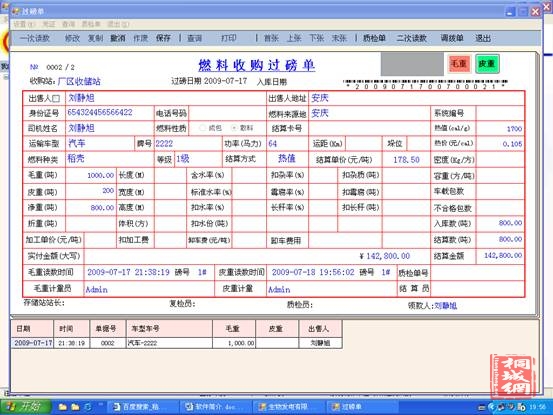553x415 pixels.
Task: Click the 二次读数 toolbar button
Action: tap(412, 38)
